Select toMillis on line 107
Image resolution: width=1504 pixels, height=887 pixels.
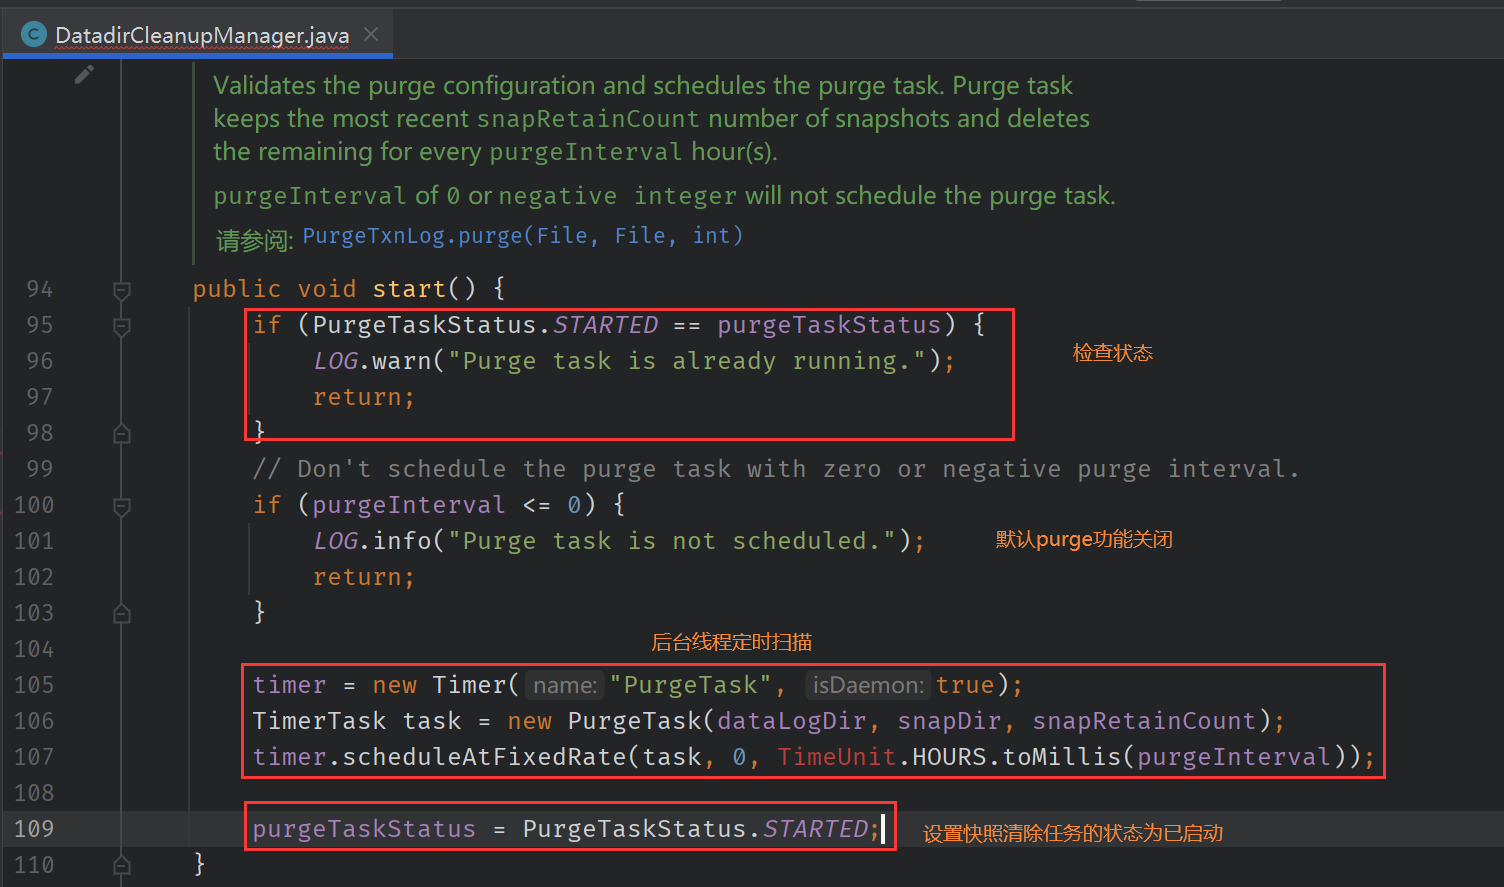tap(1062, 757)
